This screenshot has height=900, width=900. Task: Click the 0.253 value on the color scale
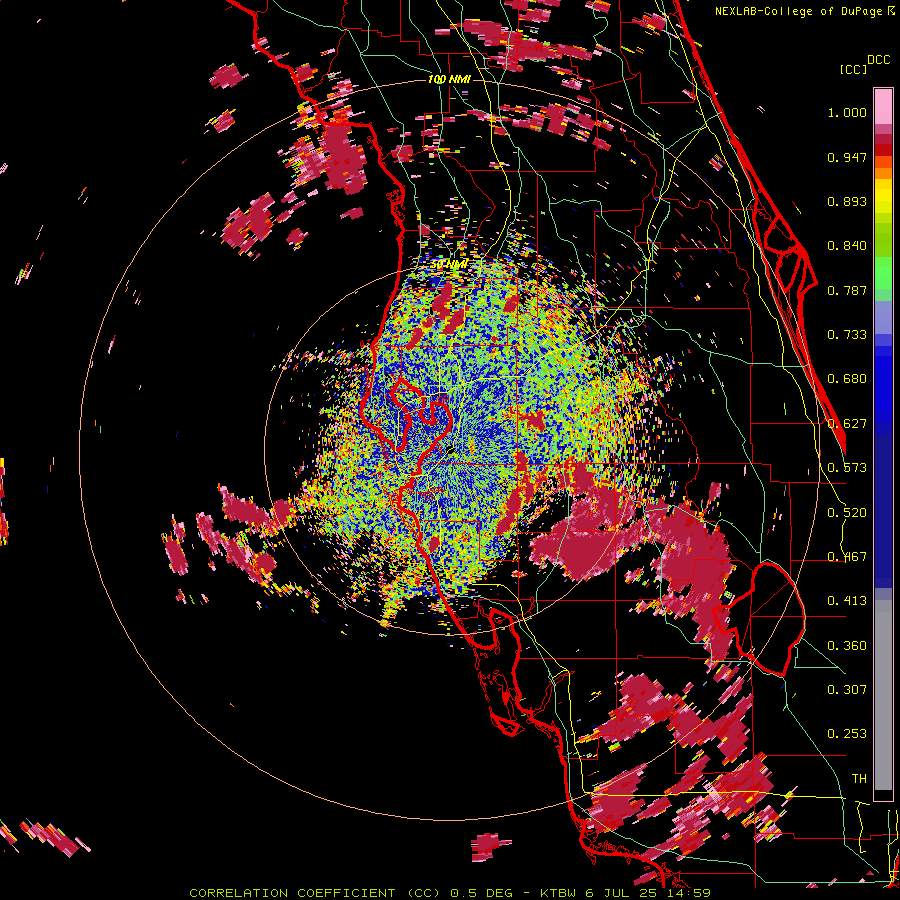pos(847,734)
